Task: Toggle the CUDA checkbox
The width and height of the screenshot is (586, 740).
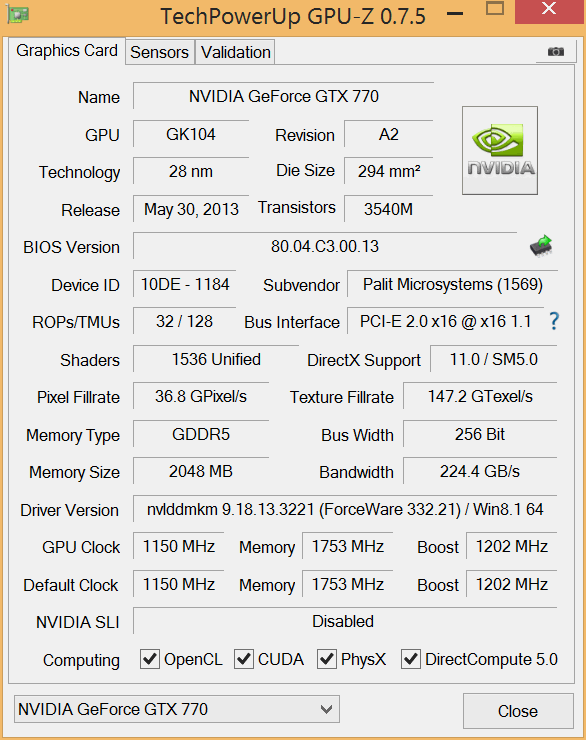Action: [243, 659]
